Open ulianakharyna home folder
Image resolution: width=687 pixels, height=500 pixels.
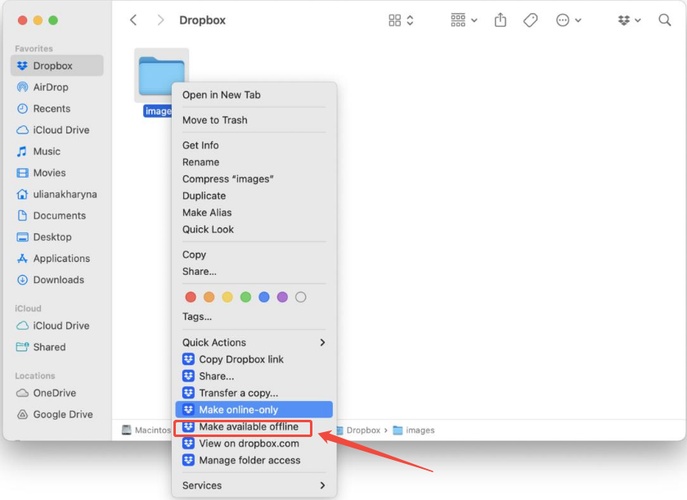tap(57, 194)
